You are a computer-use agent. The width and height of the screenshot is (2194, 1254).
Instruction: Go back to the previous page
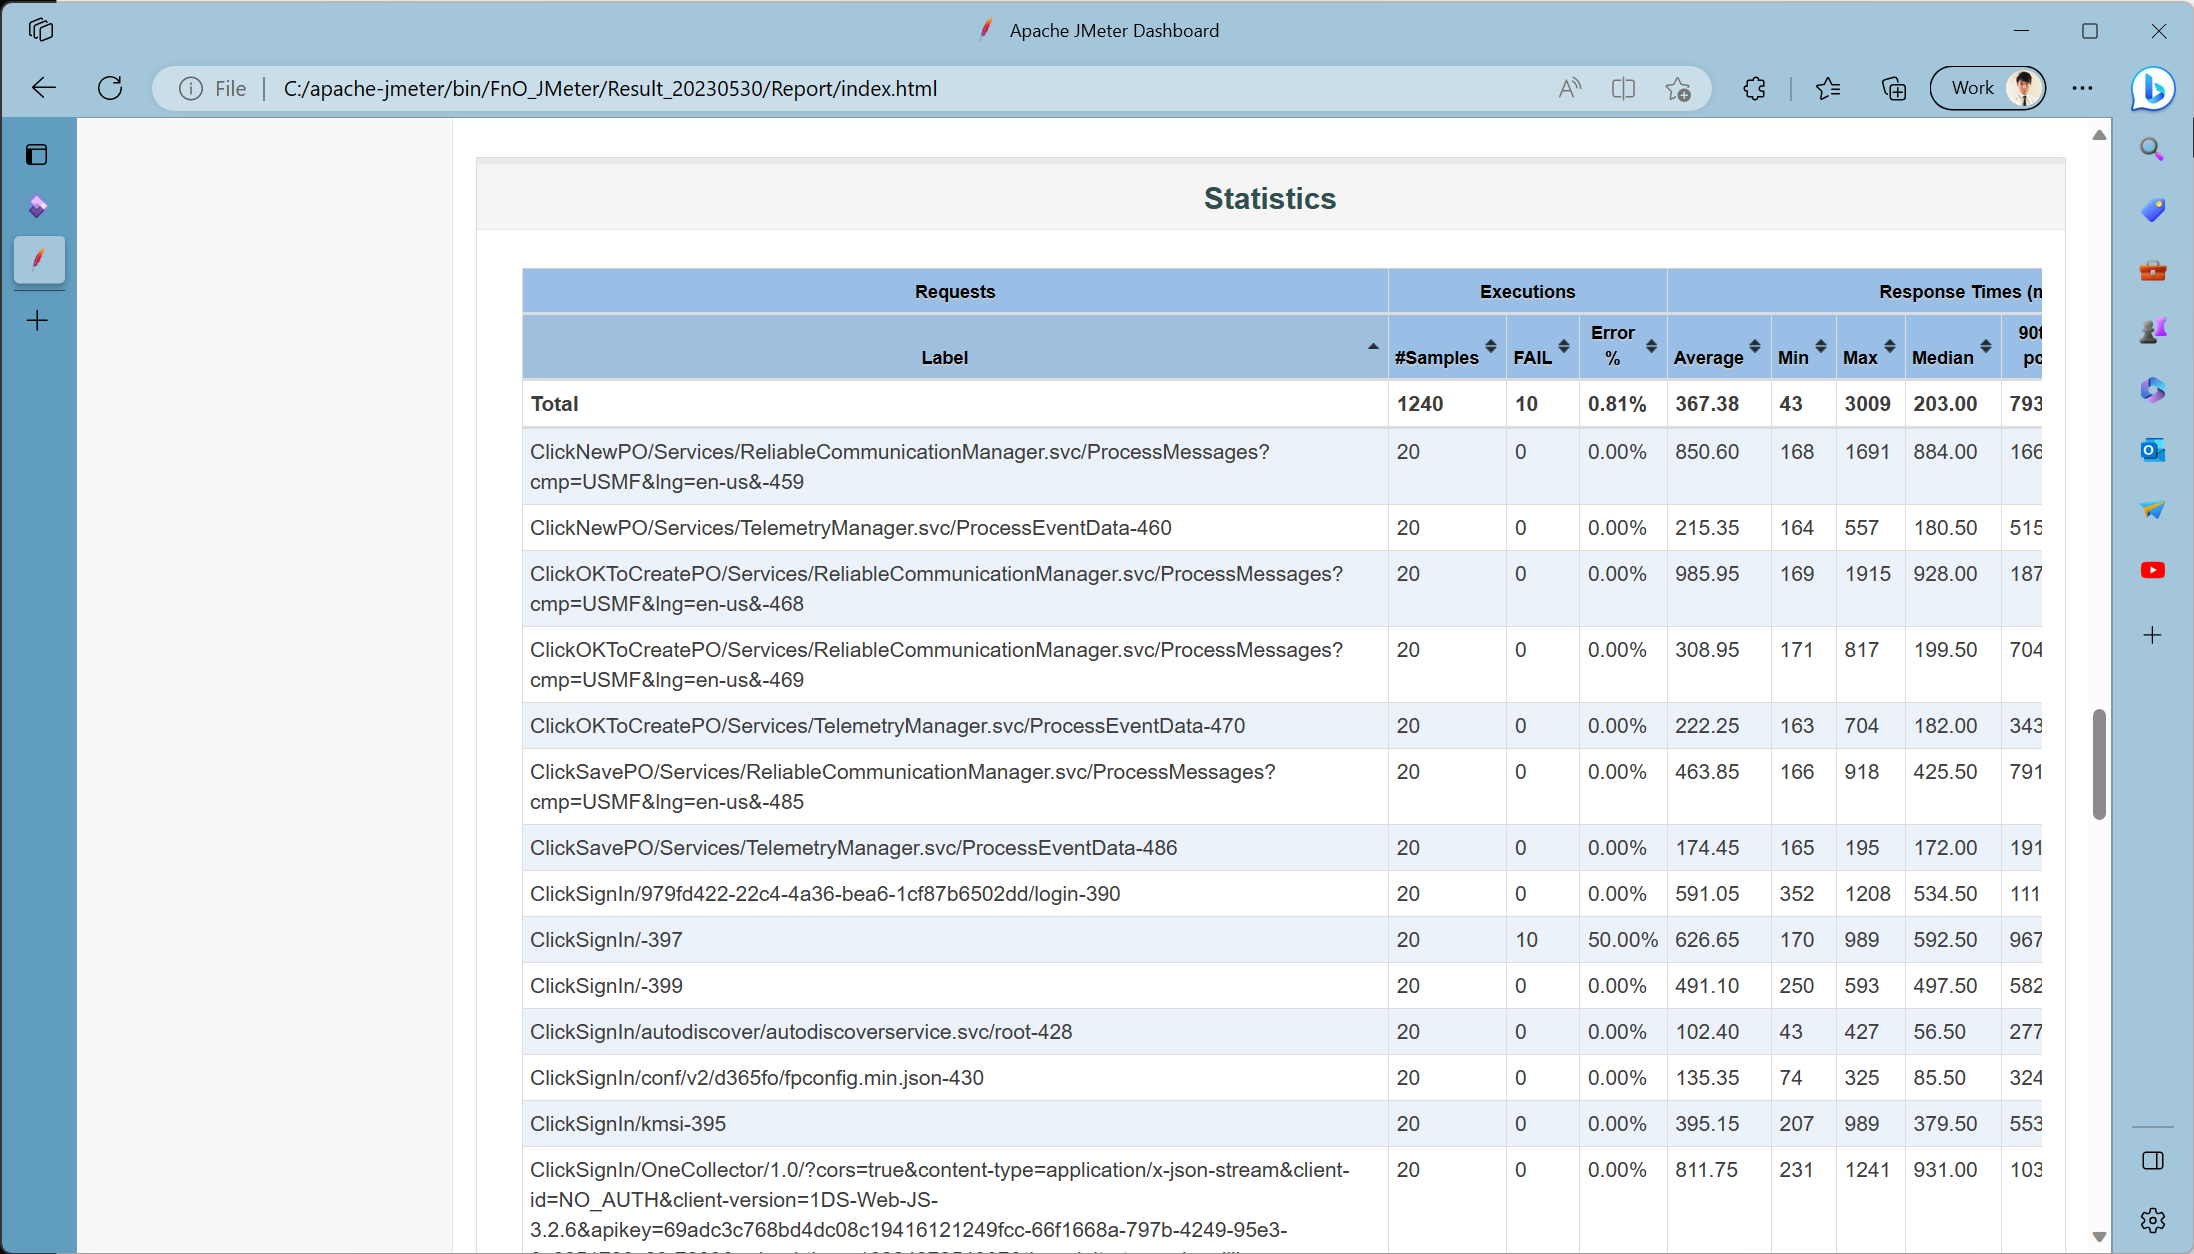pos(44,88)
